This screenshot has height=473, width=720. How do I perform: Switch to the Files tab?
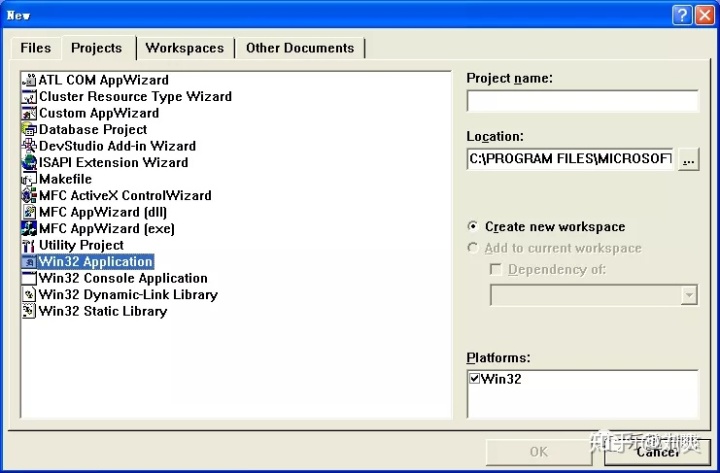click(x=36, y=48)
